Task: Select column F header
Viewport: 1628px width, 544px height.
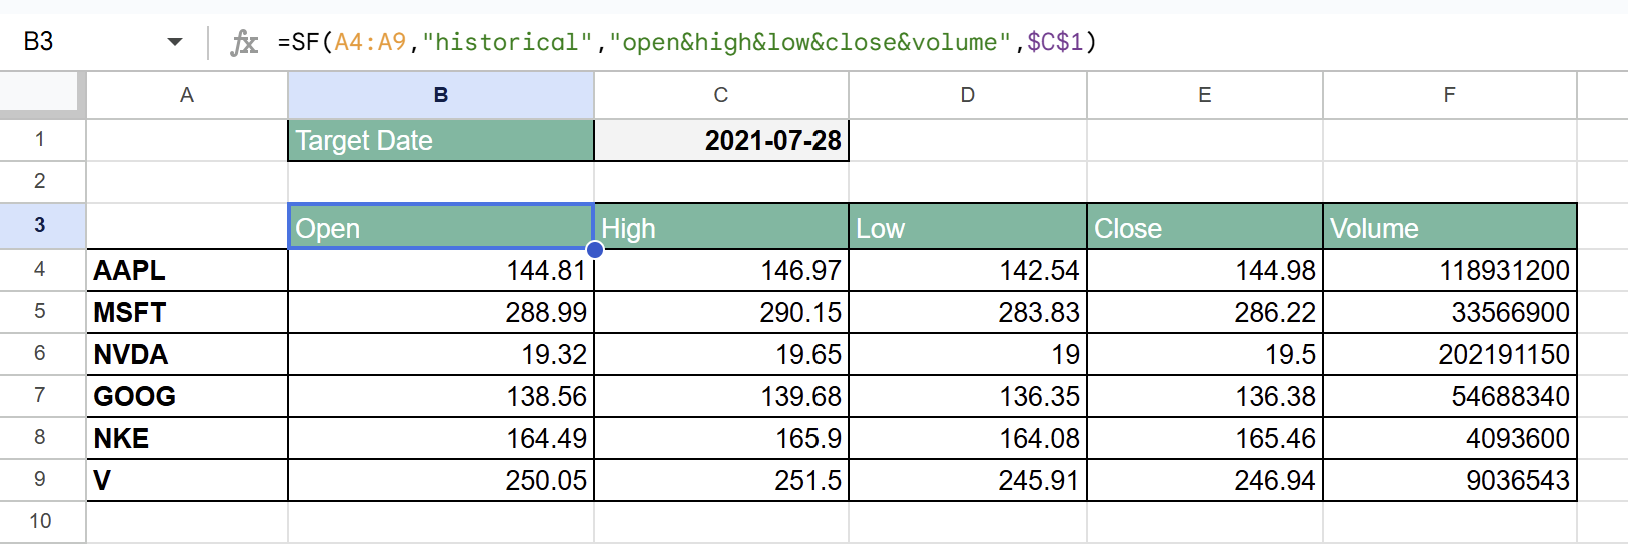Action: click(1449, 95)
